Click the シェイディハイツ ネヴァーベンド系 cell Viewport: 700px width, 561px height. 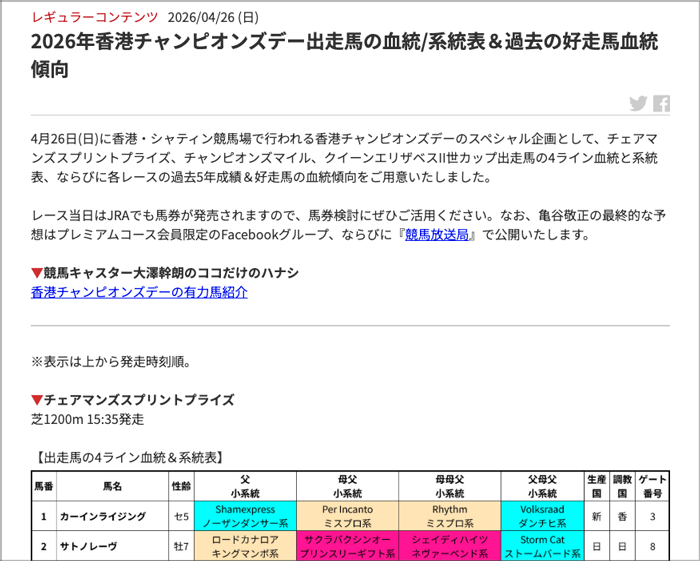450,546
